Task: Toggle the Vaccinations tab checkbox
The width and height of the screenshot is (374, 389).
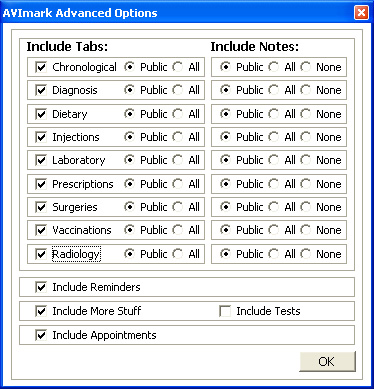Action: [41, 230]
